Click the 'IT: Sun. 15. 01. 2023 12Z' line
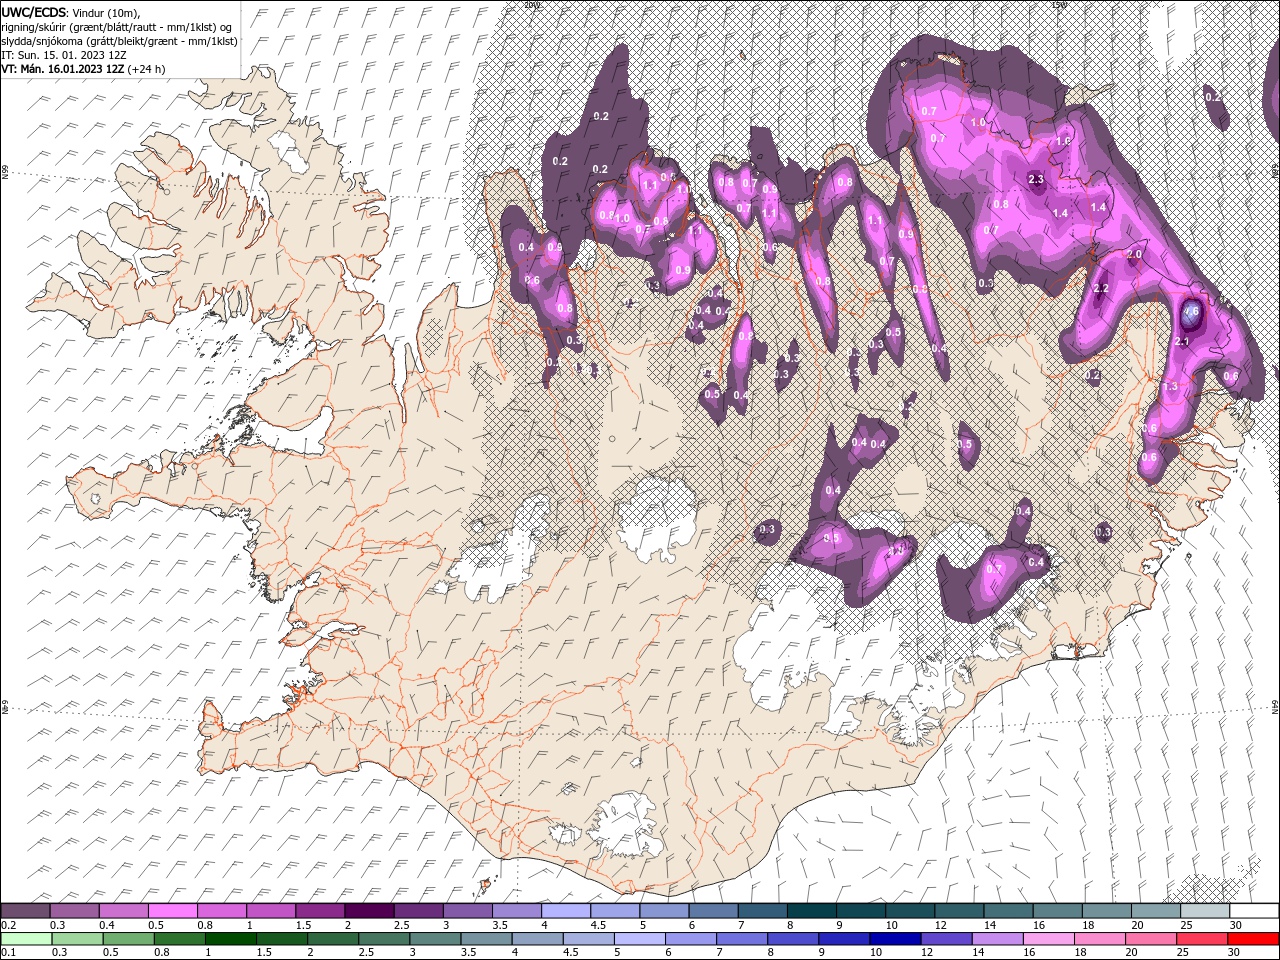The width and height of the screenshot is (1280, 960). pos(63,55)
